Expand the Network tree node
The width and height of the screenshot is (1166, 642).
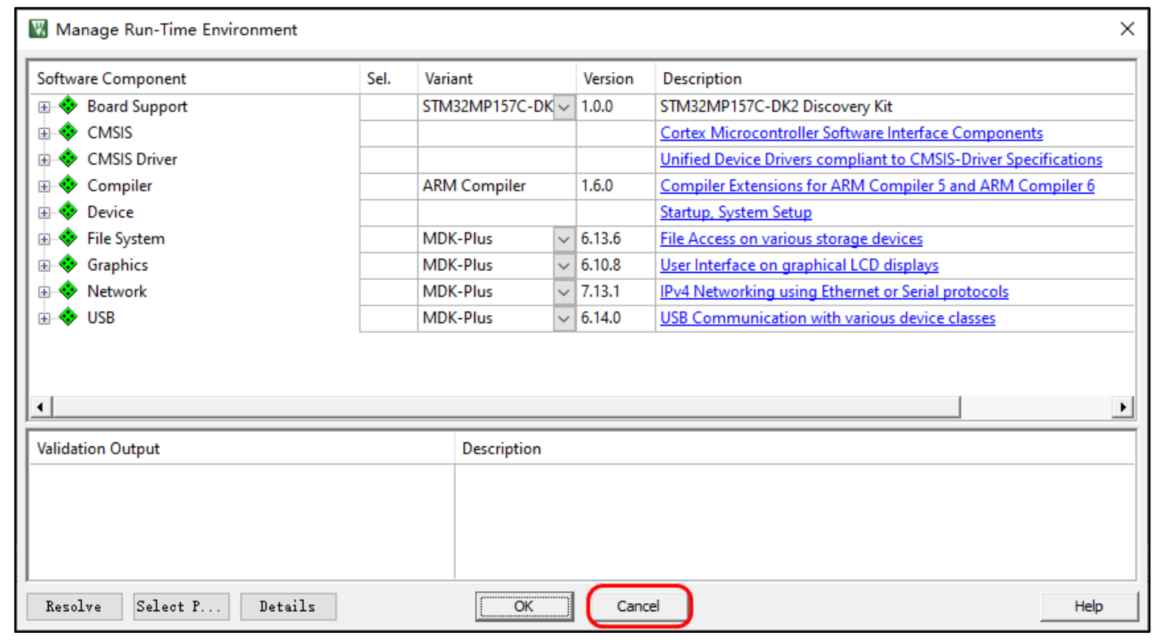coord(44,292)
